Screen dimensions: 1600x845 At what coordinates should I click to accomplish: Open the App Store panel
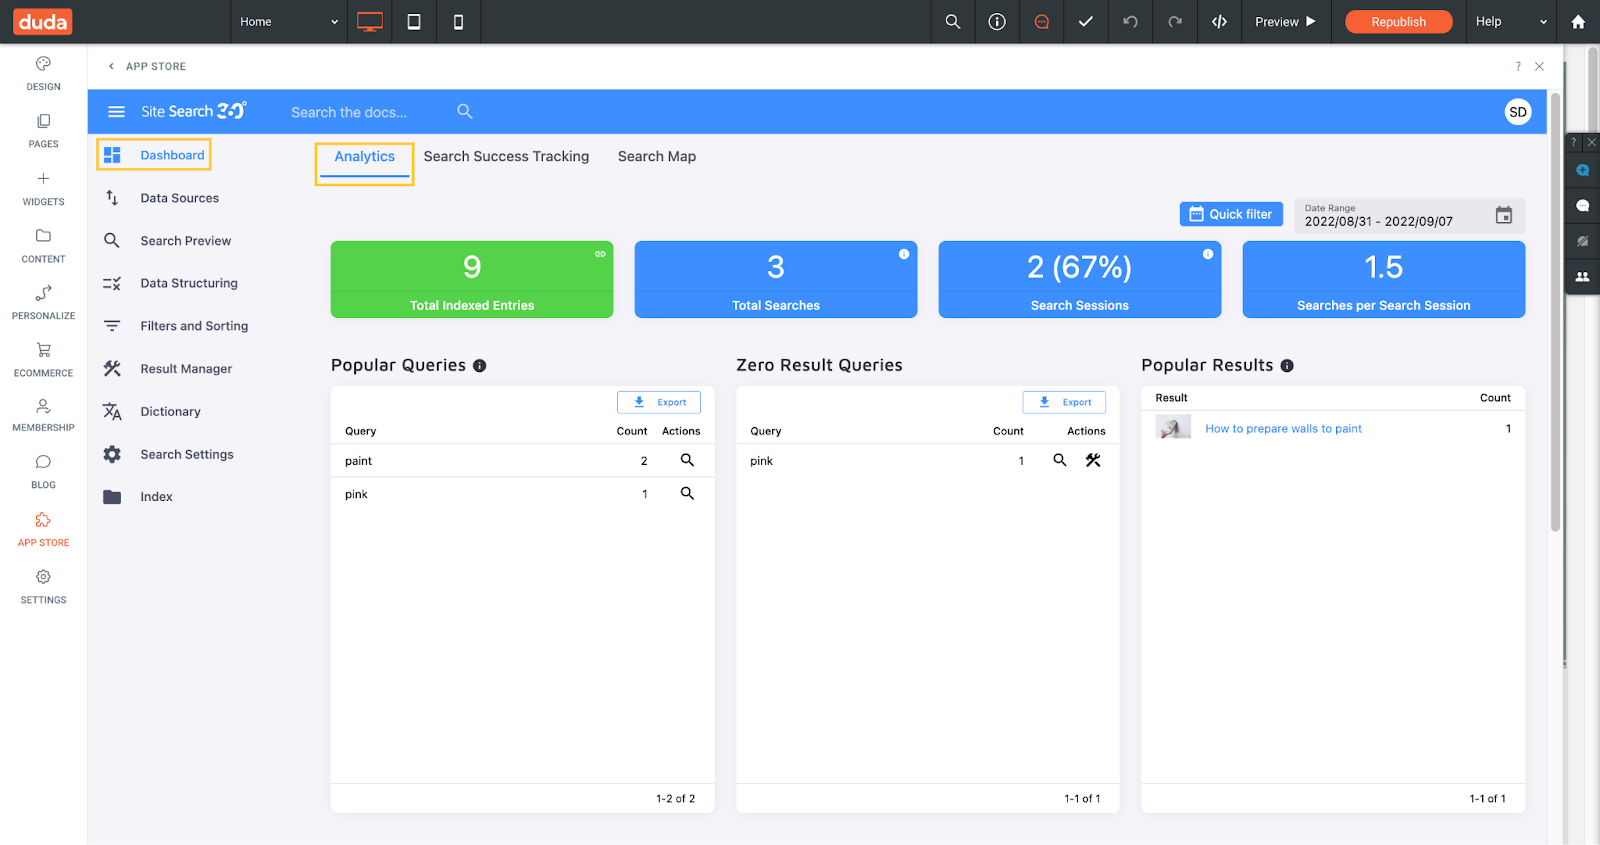pos(43,530)
